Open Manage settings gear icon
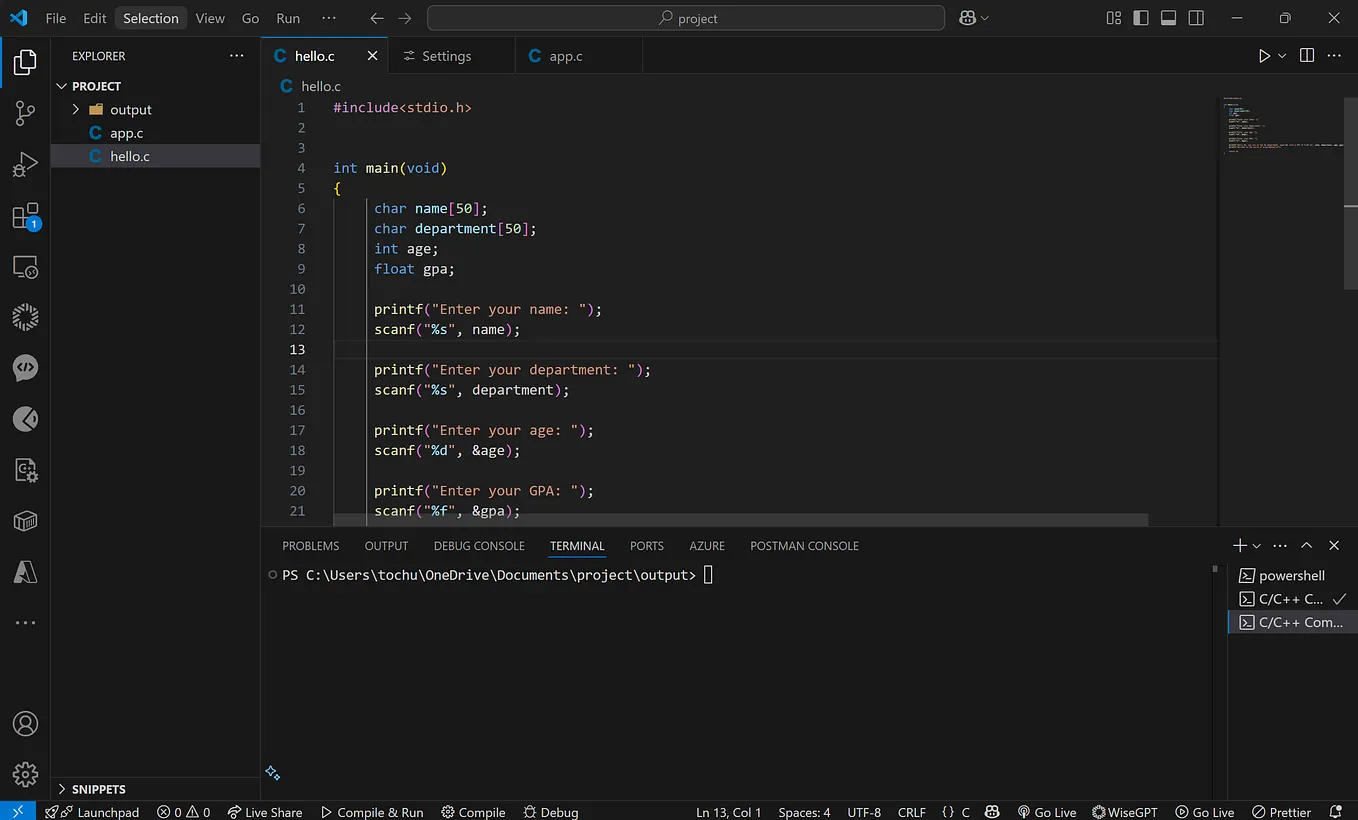The image size is (1358, 820). click(x=25, y=774)
